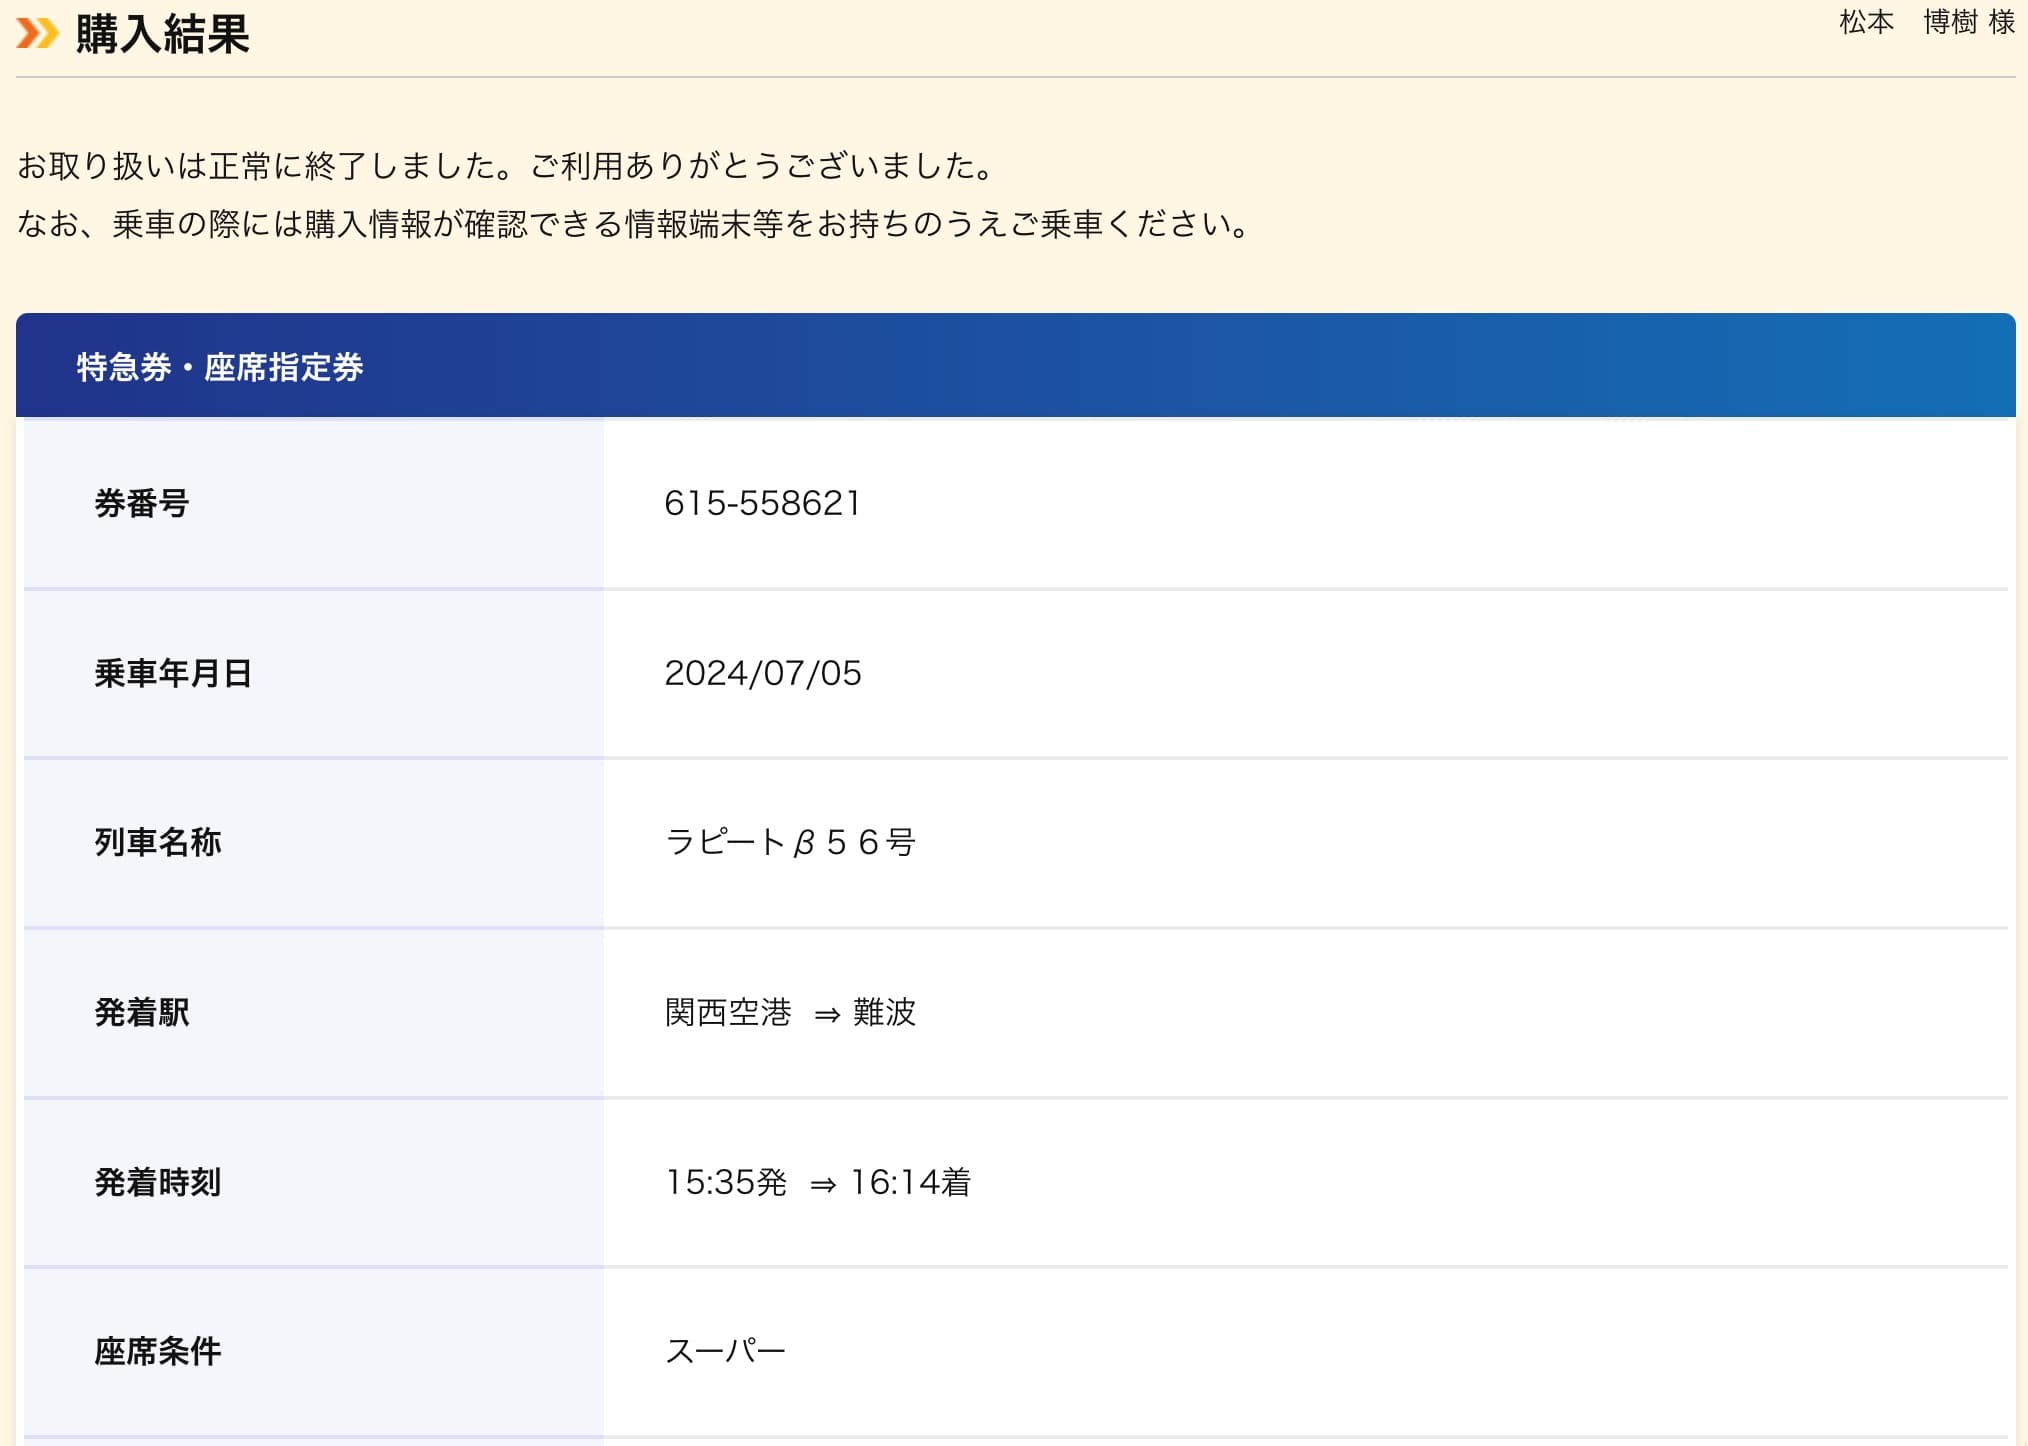
Task: Click the 券番号 row label
Action: 142,503
